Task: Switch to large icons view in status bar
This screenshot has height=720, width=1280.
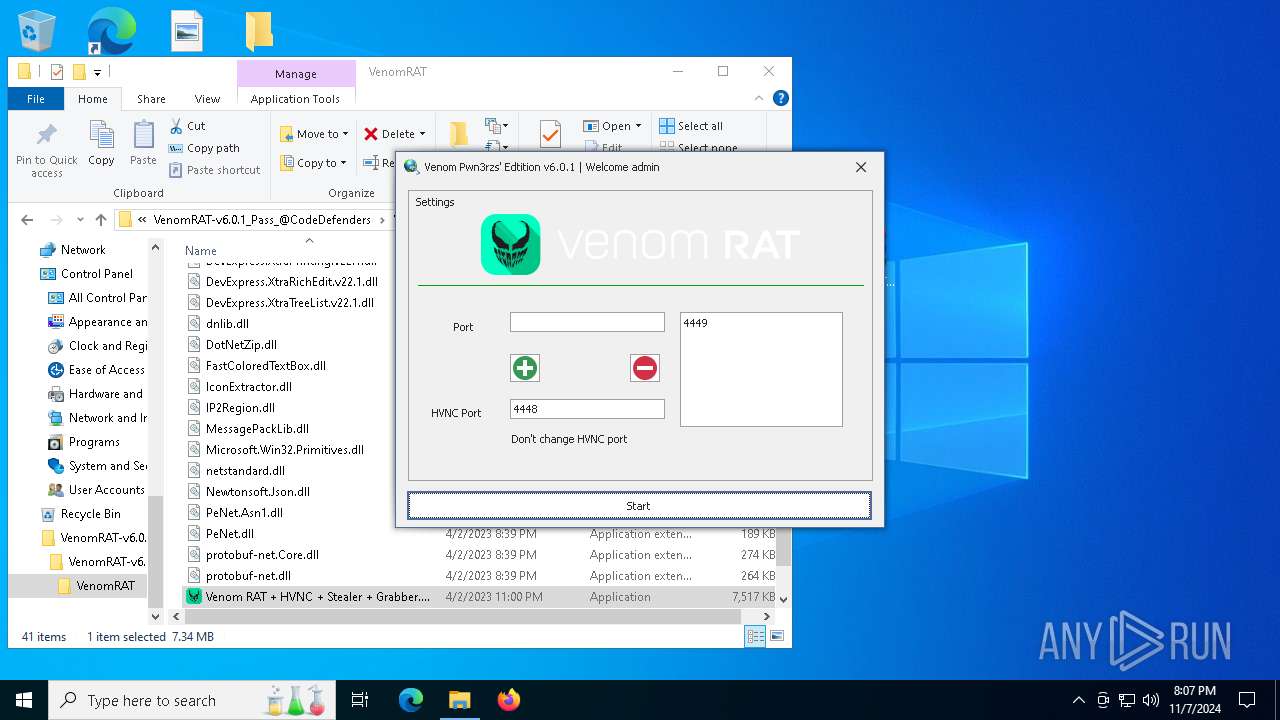Action: pos(776,636)
